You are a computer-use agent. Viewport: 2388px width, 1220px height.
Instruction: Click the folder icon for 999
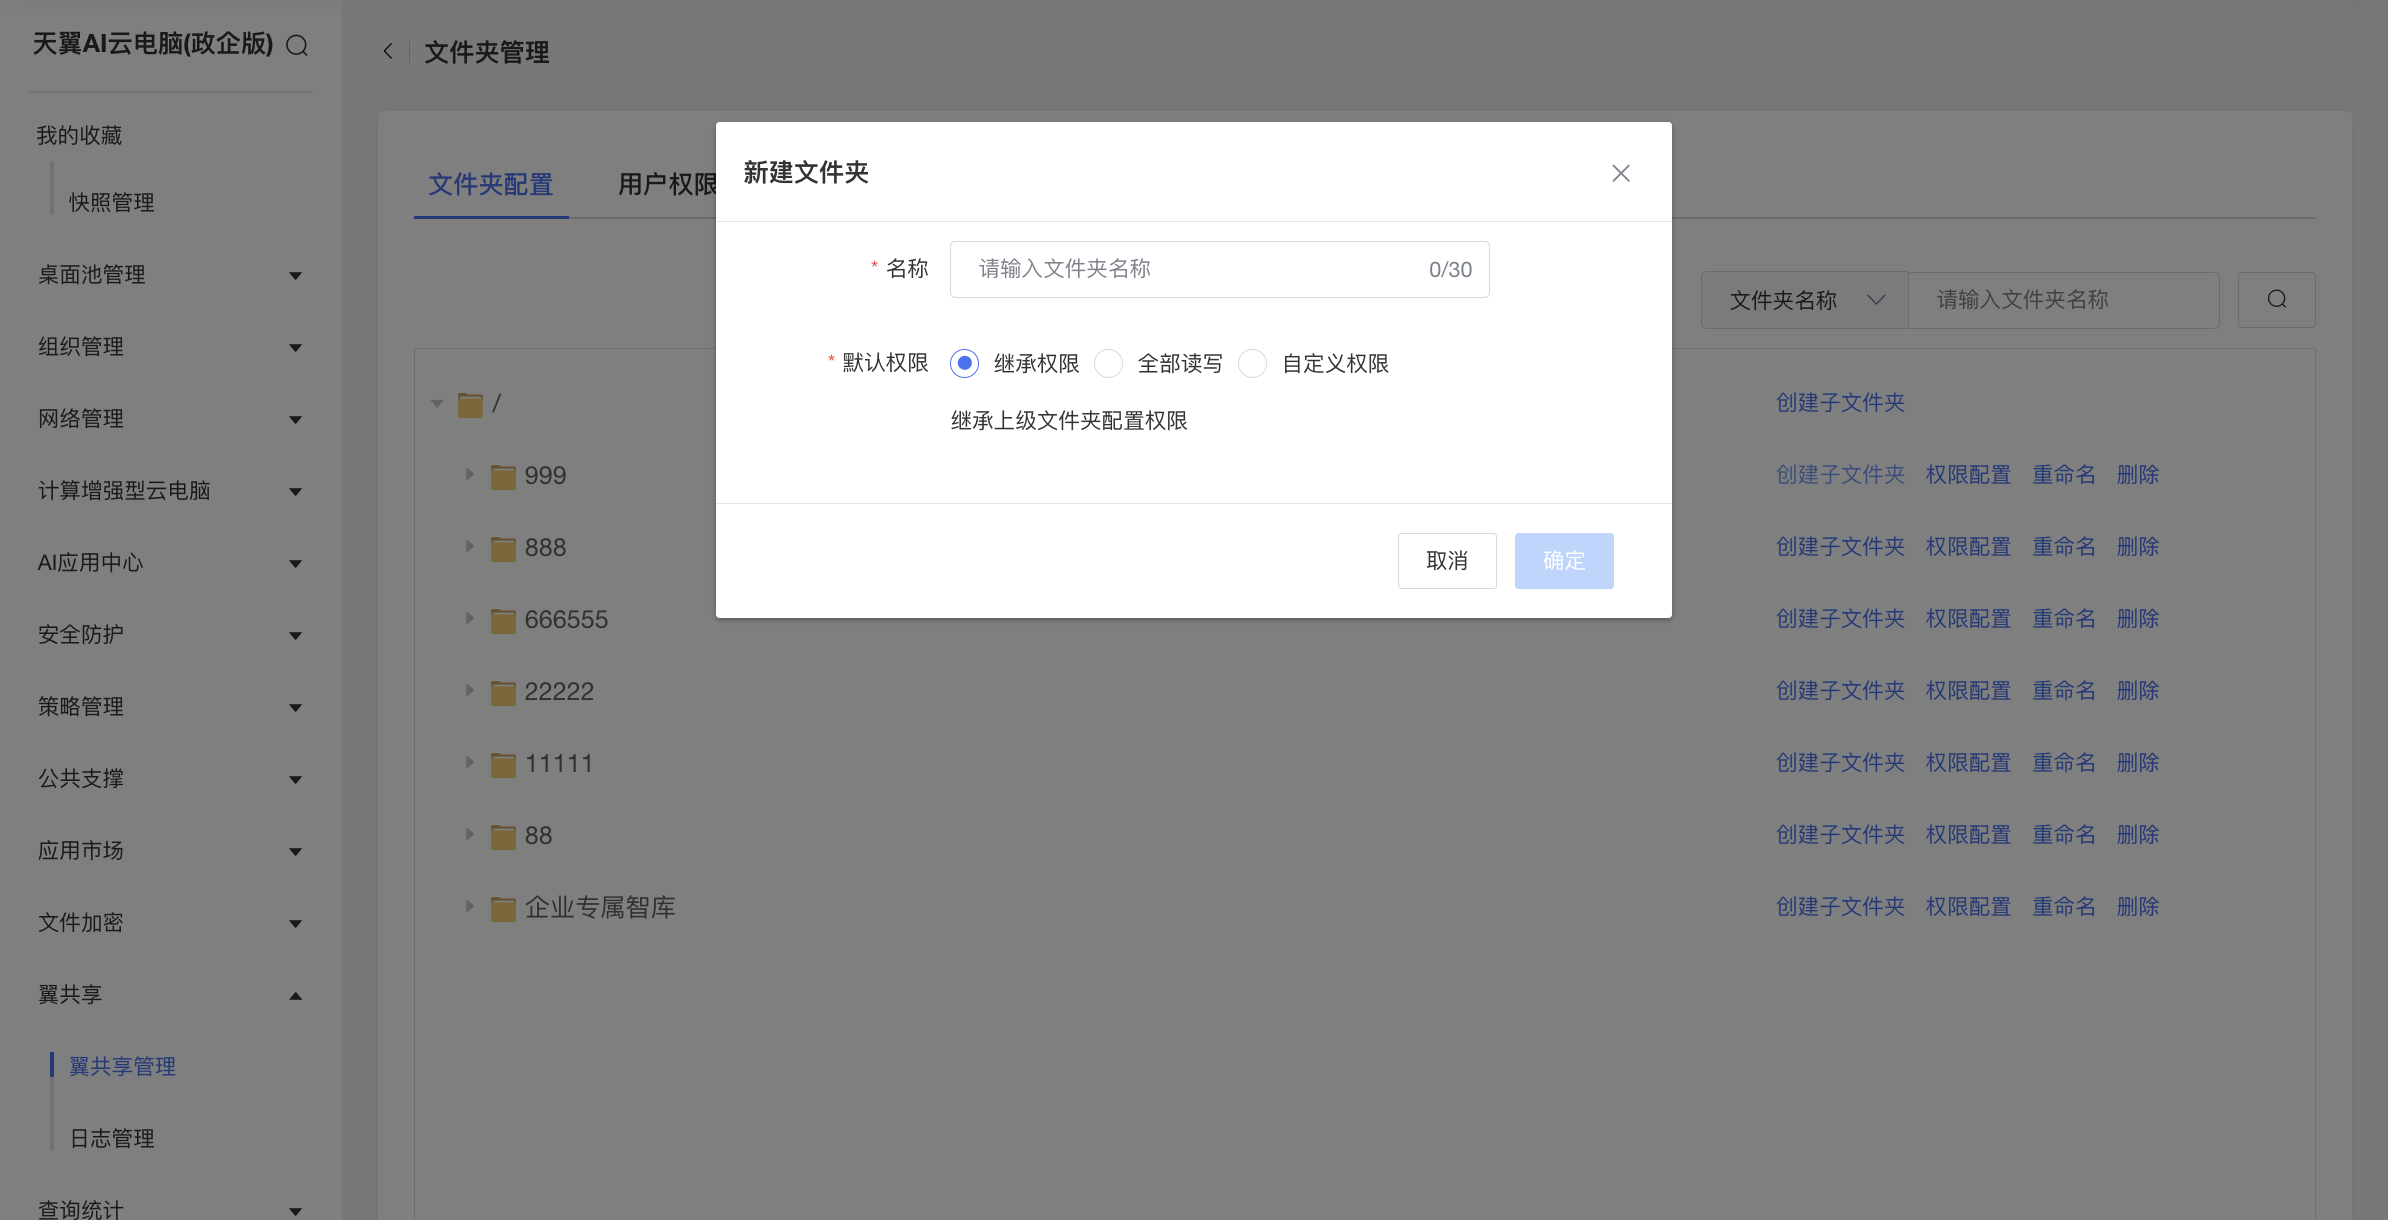(503, 477)
